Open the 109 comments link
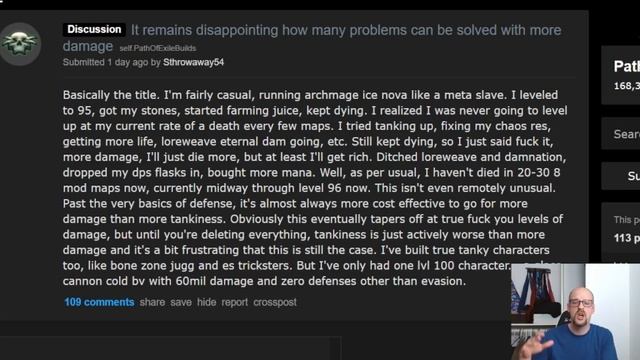Screen dimensions: 640x360 pos(99,302)
